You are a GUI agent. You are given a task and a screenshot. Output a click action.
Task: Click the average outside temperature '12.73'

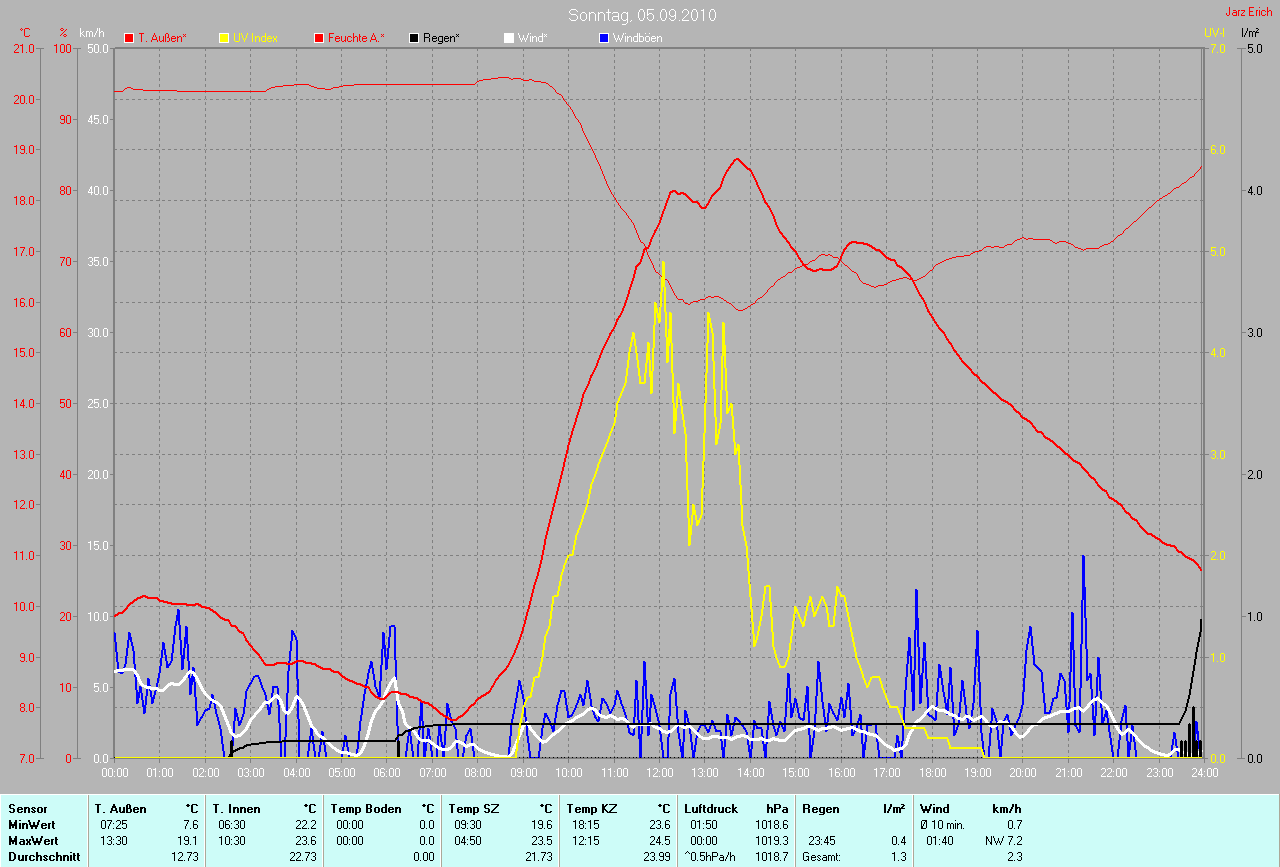pyautogui.click(x=185, y=857)
